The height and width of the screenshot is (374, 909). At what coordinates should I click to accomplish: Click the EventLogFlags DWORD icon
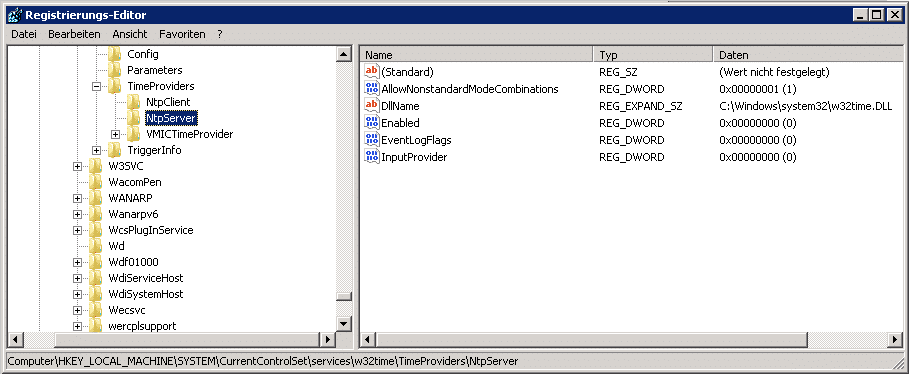[371, 140]
